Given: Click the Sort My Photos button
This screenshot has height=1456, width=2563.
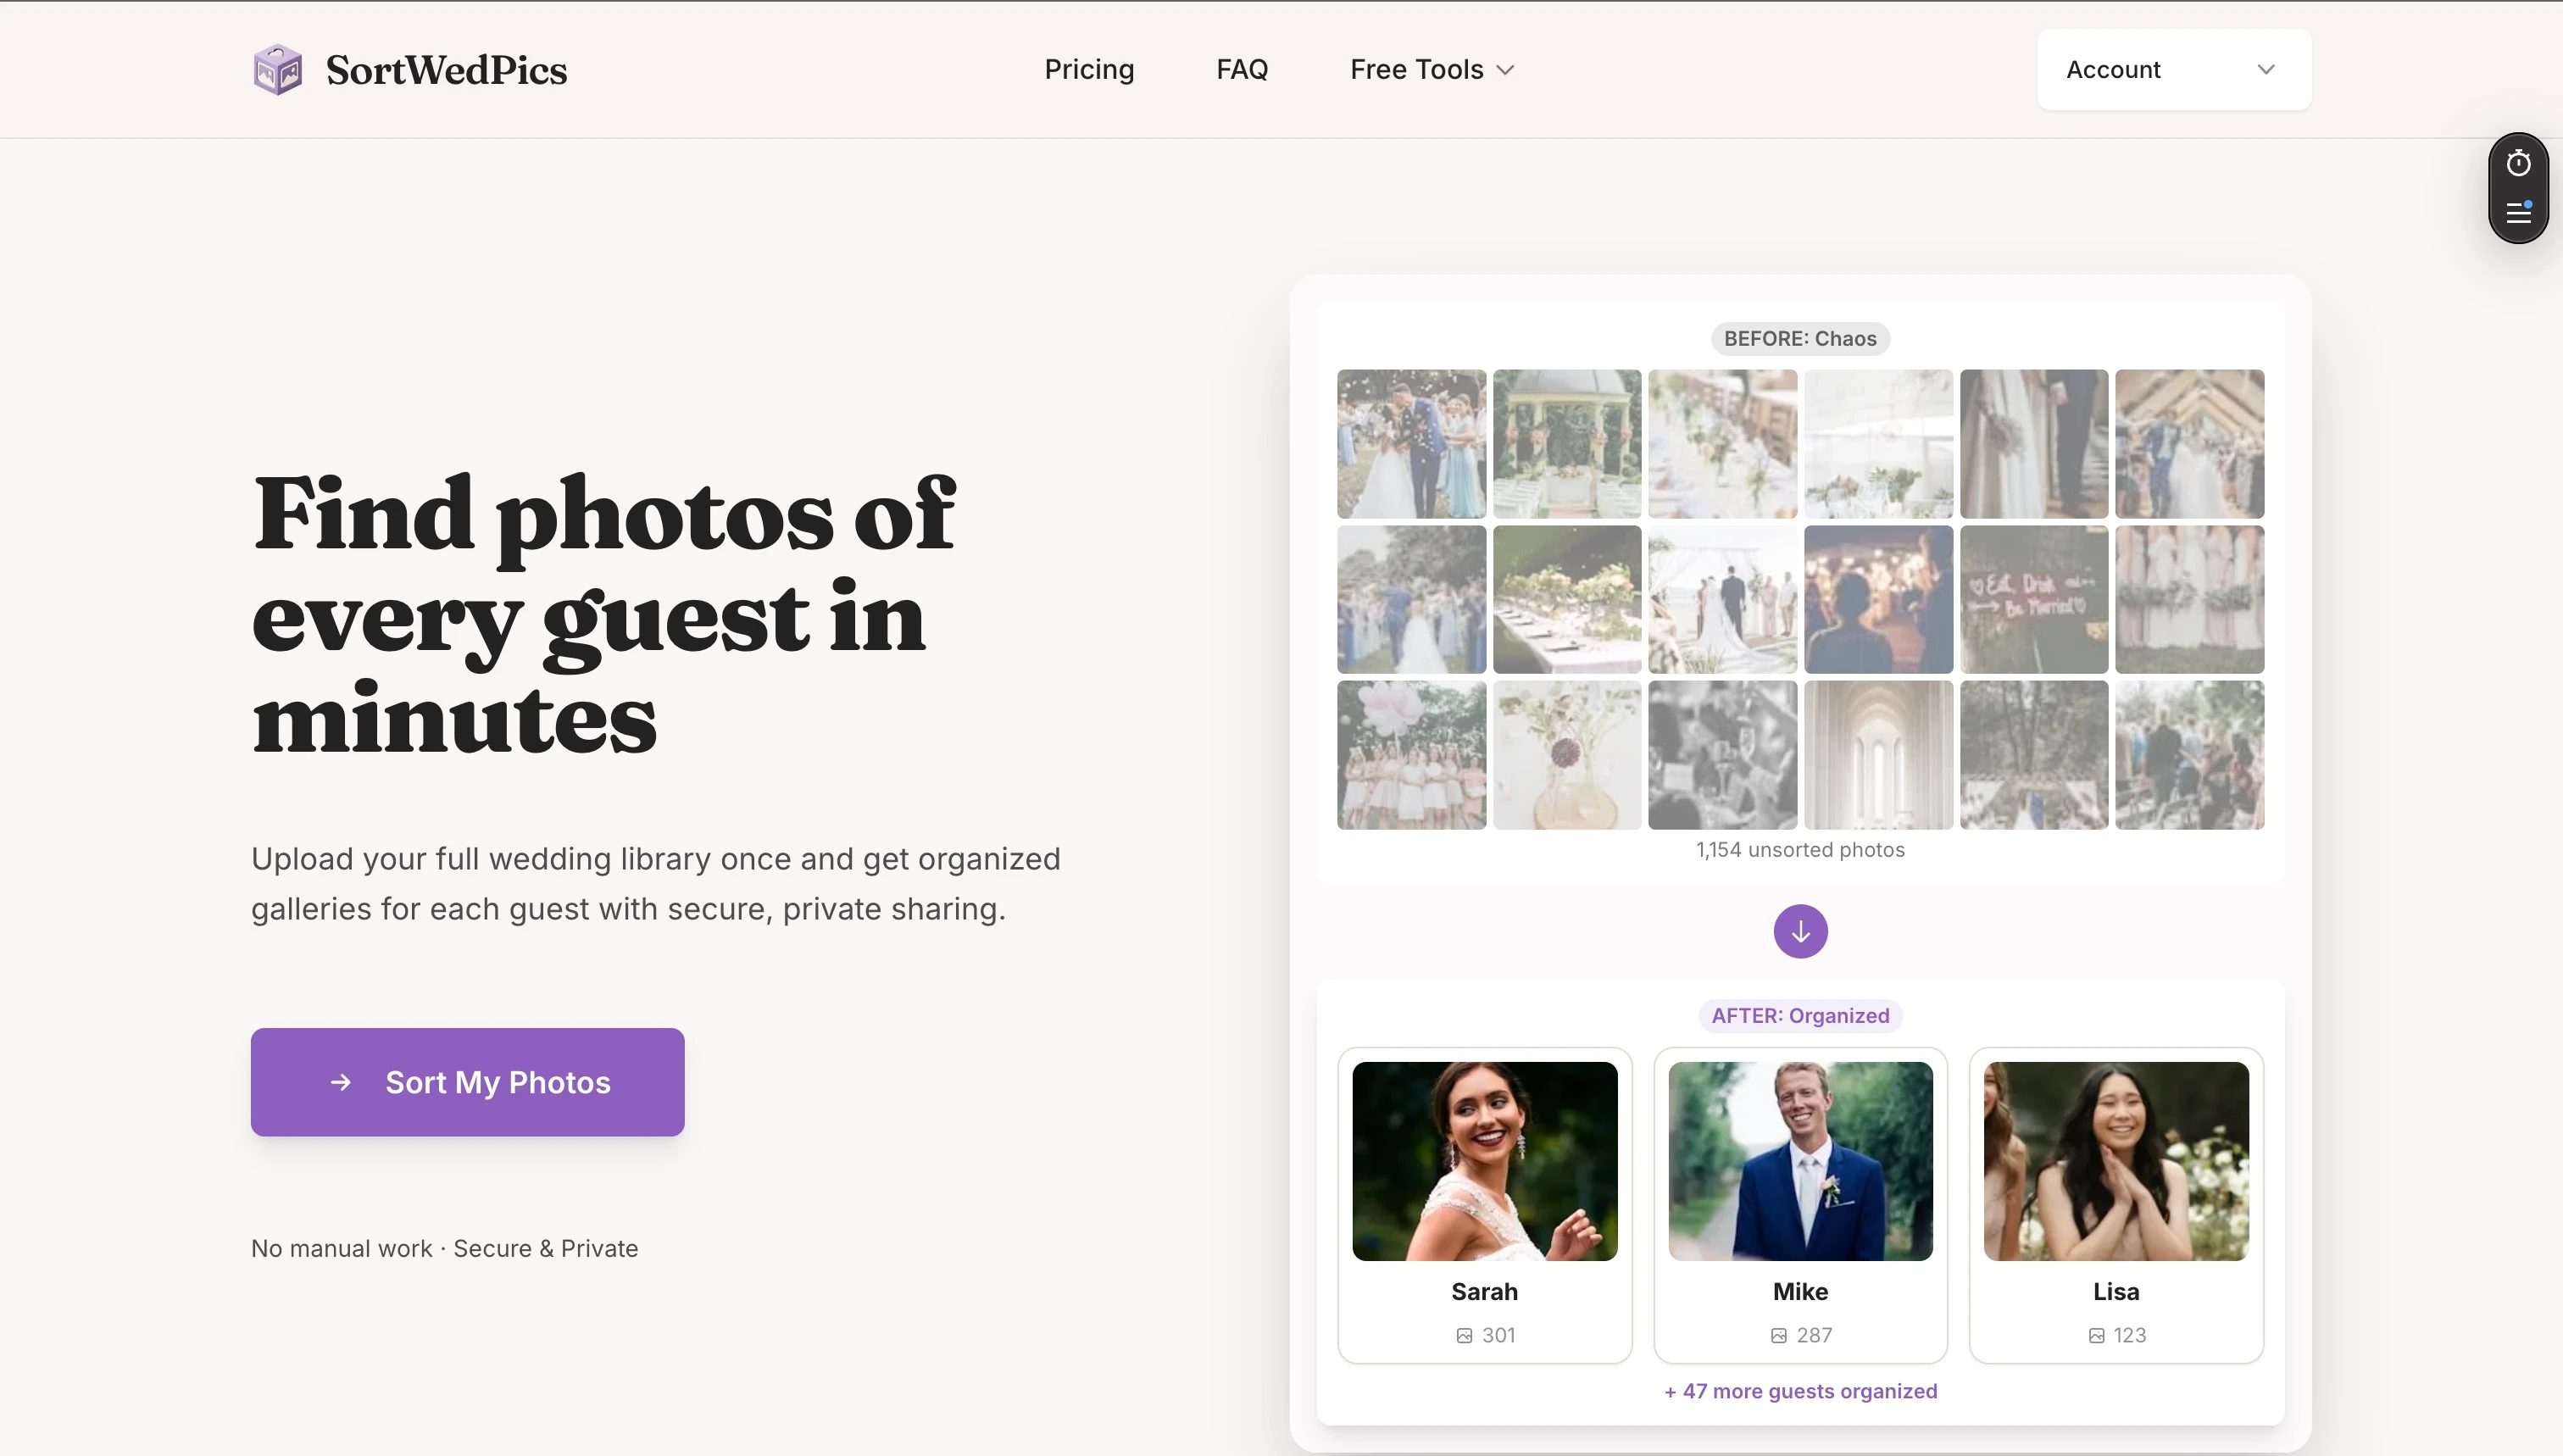Looking at the screenshot, I should point(467,1081).
